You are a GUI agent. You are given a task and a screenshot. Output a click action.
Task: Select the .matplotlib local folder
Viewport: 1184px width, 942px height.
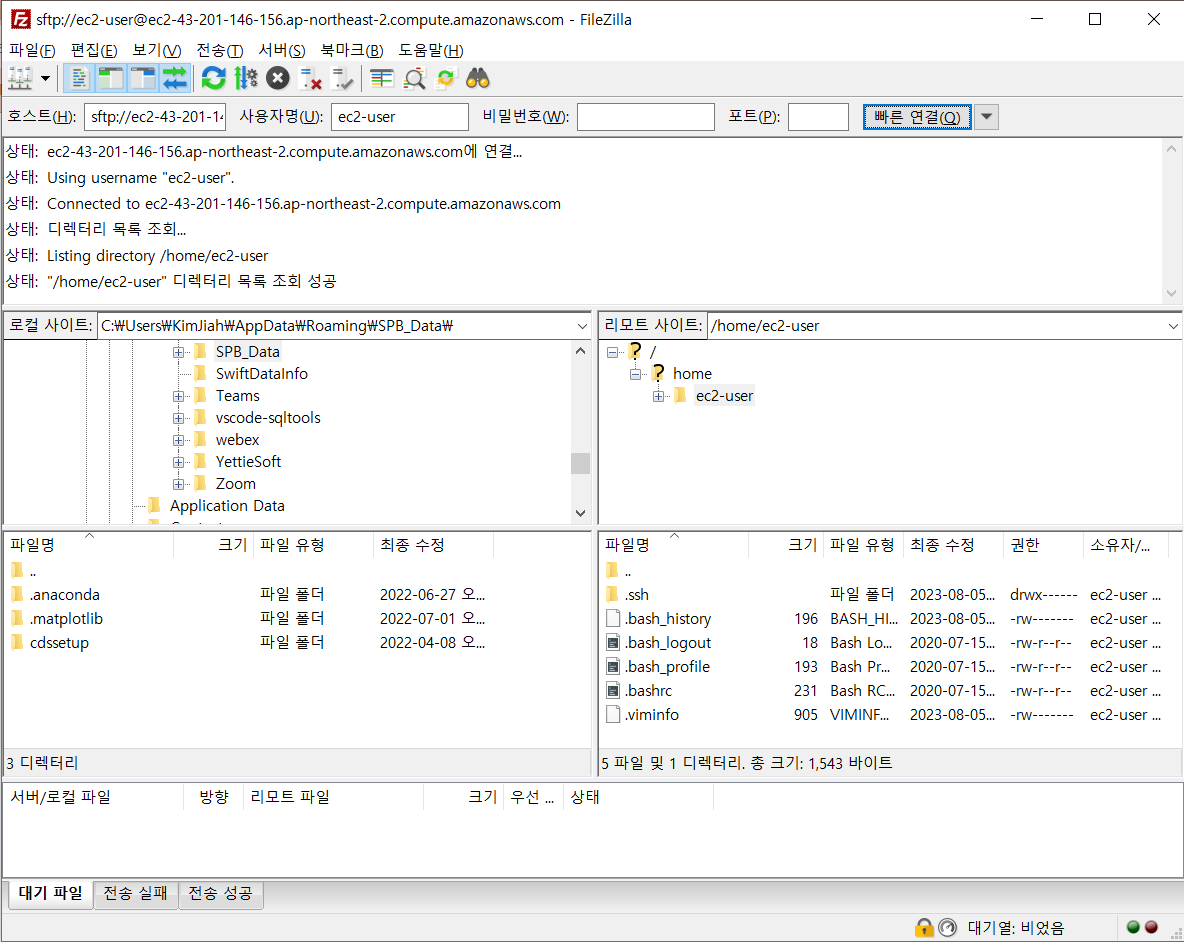tap(66, 619)
